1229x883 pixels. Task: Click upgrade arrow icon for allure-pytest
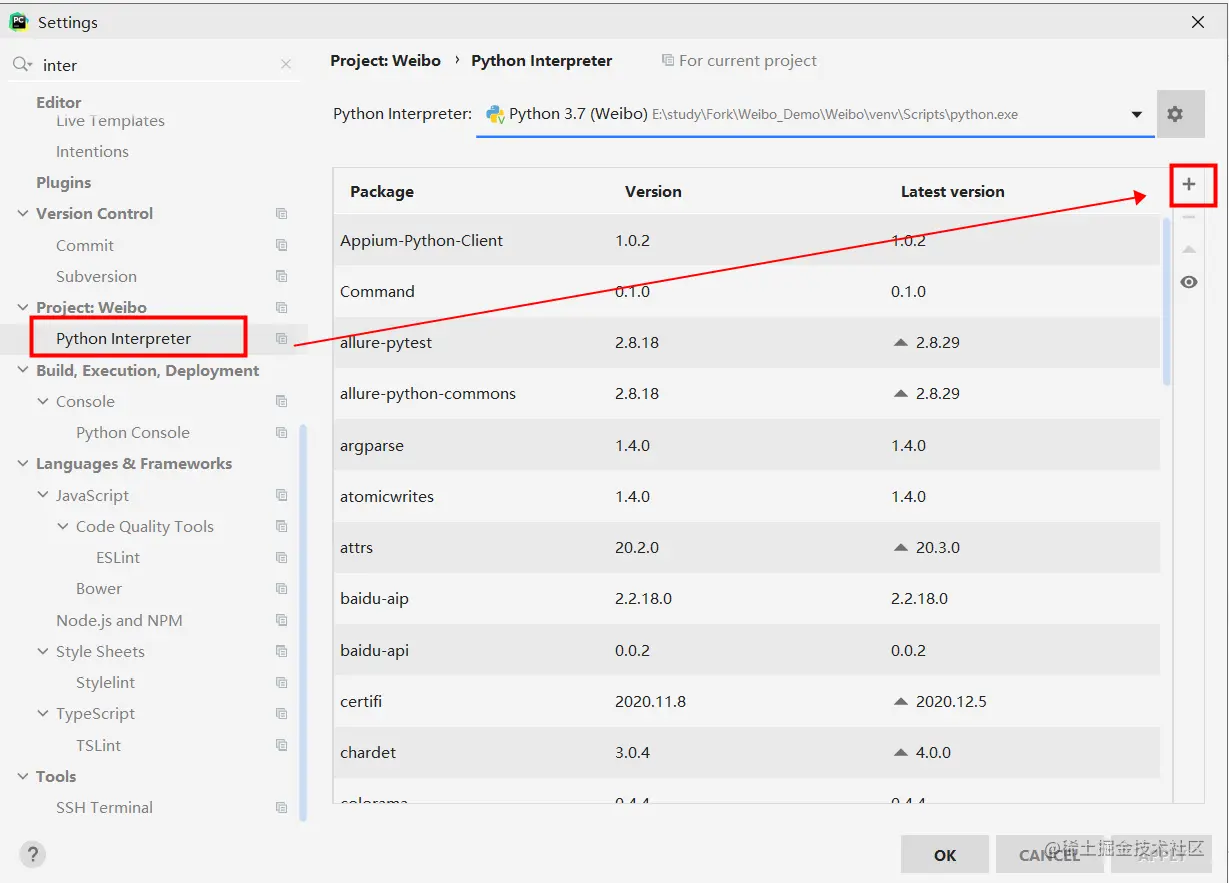pyautogui.click(x=900, y=342)
